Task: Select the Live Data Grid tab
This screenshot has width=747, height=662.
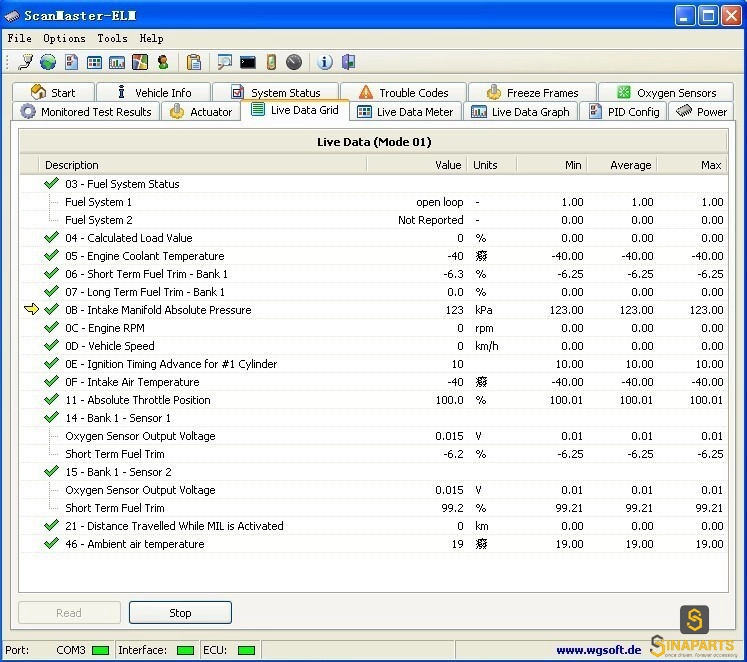Action: coord(295,110)
